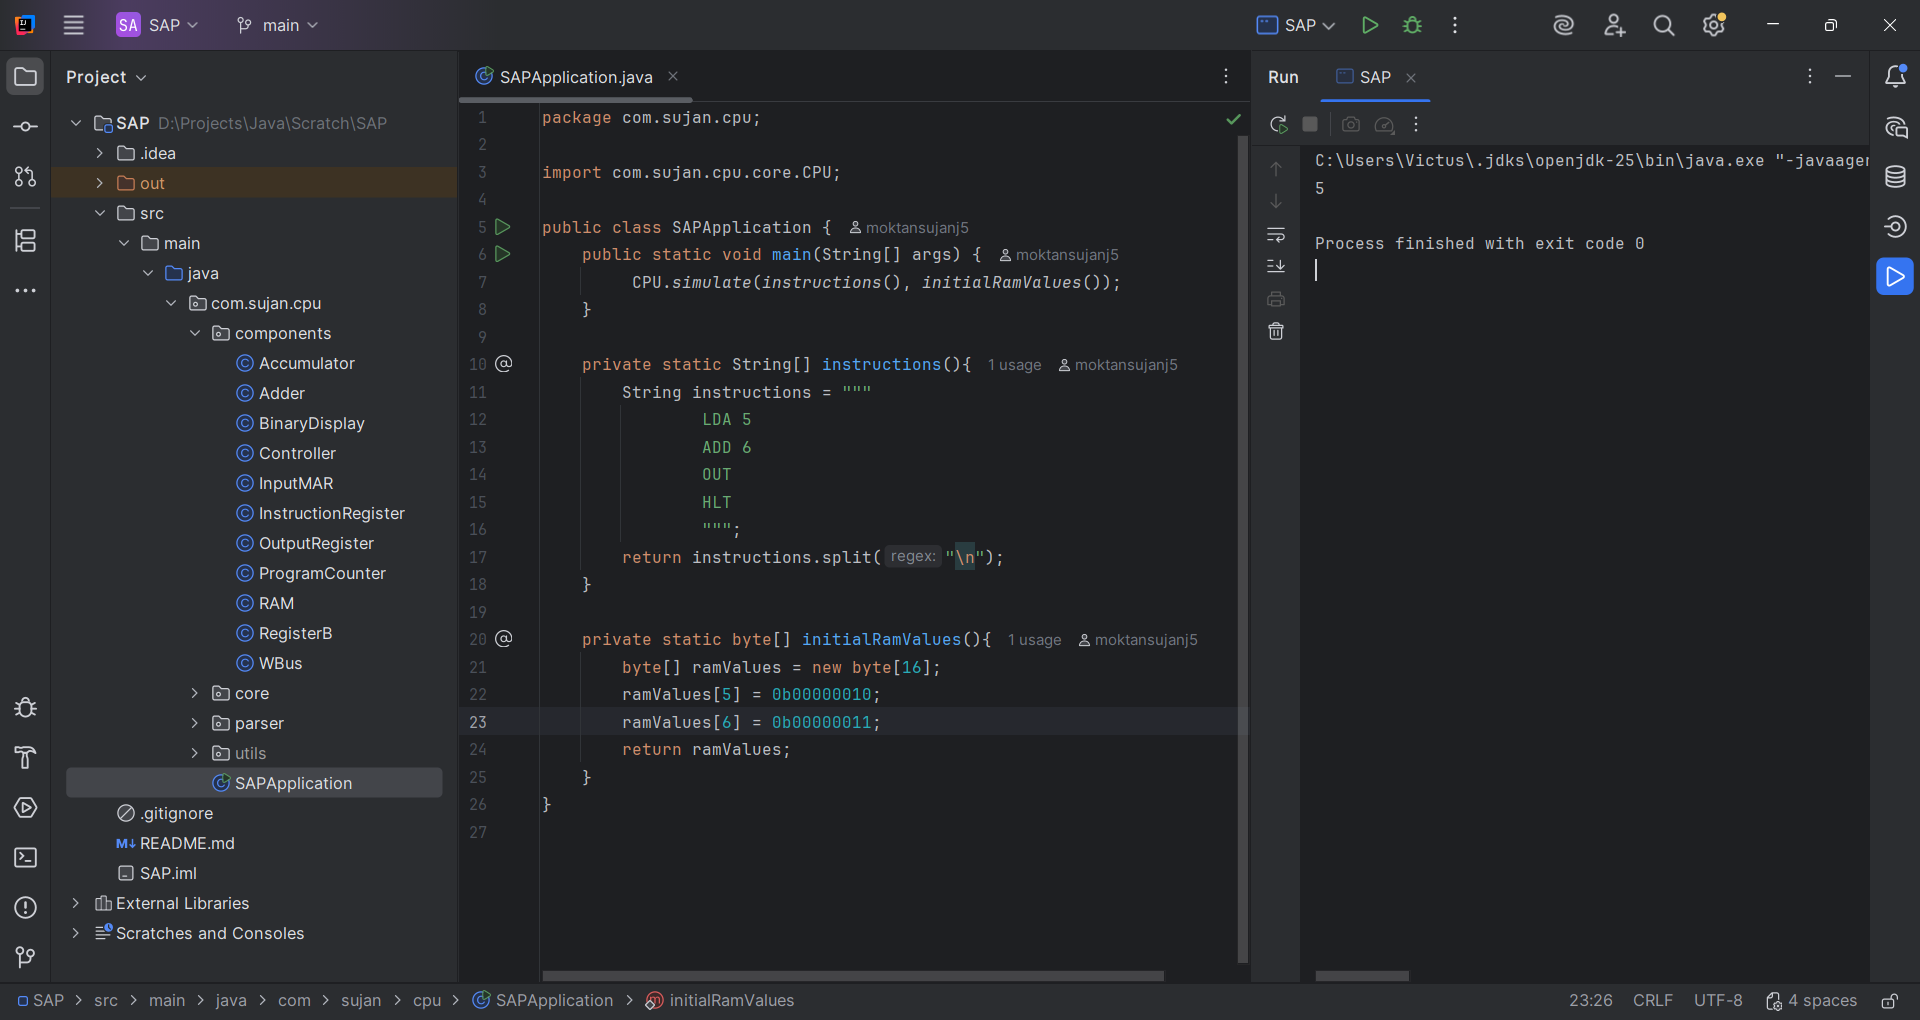
Task: Open the README.md file in project tree
Action: 187,843
